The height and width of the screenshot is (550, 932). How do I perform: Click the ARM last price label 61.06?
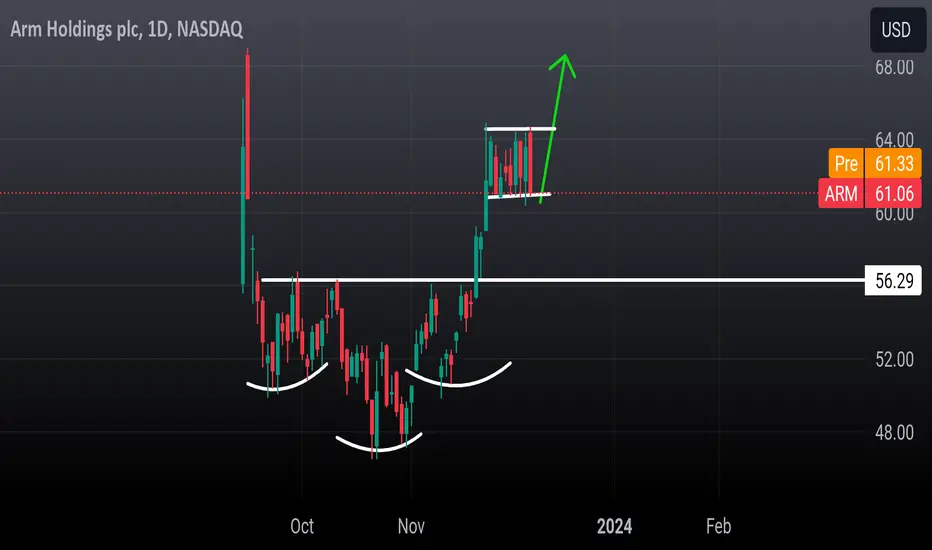[x=870, y=193]
